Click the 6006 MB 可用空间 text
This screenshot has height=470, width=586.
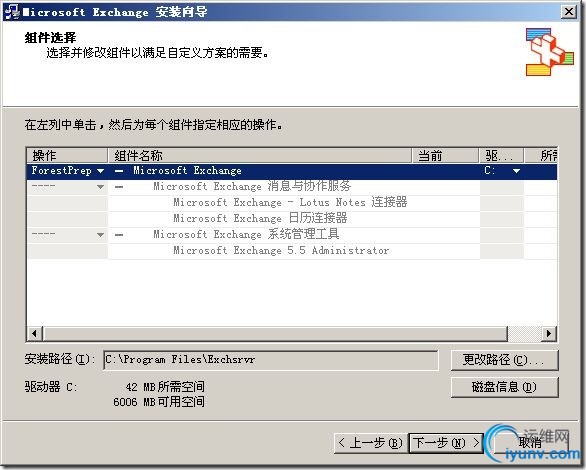click(x=159, y=402)
